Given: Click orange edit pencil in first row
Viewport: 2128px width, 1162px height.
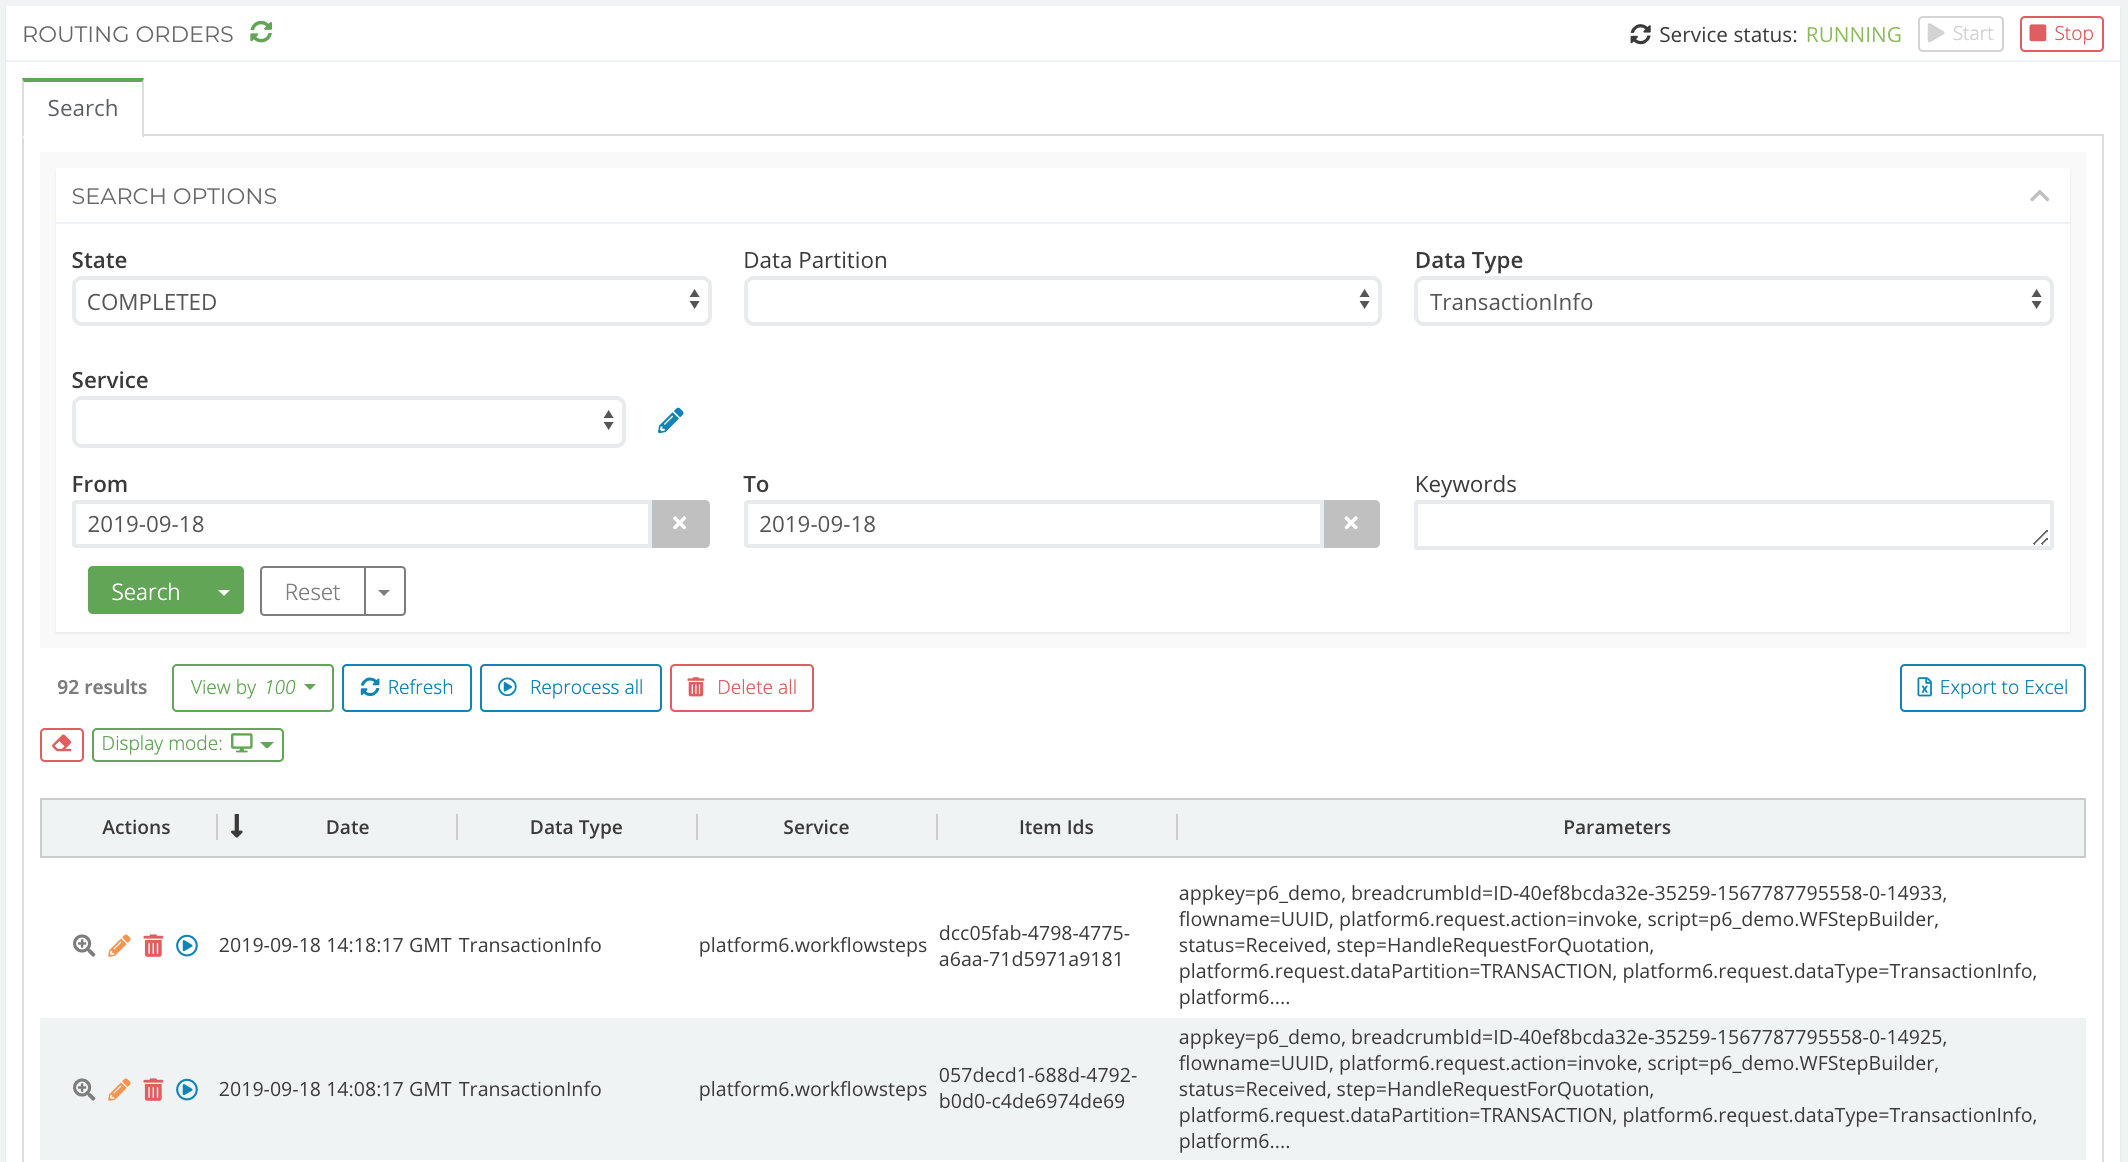Looking at the screenshot, I should coord(119,945).
